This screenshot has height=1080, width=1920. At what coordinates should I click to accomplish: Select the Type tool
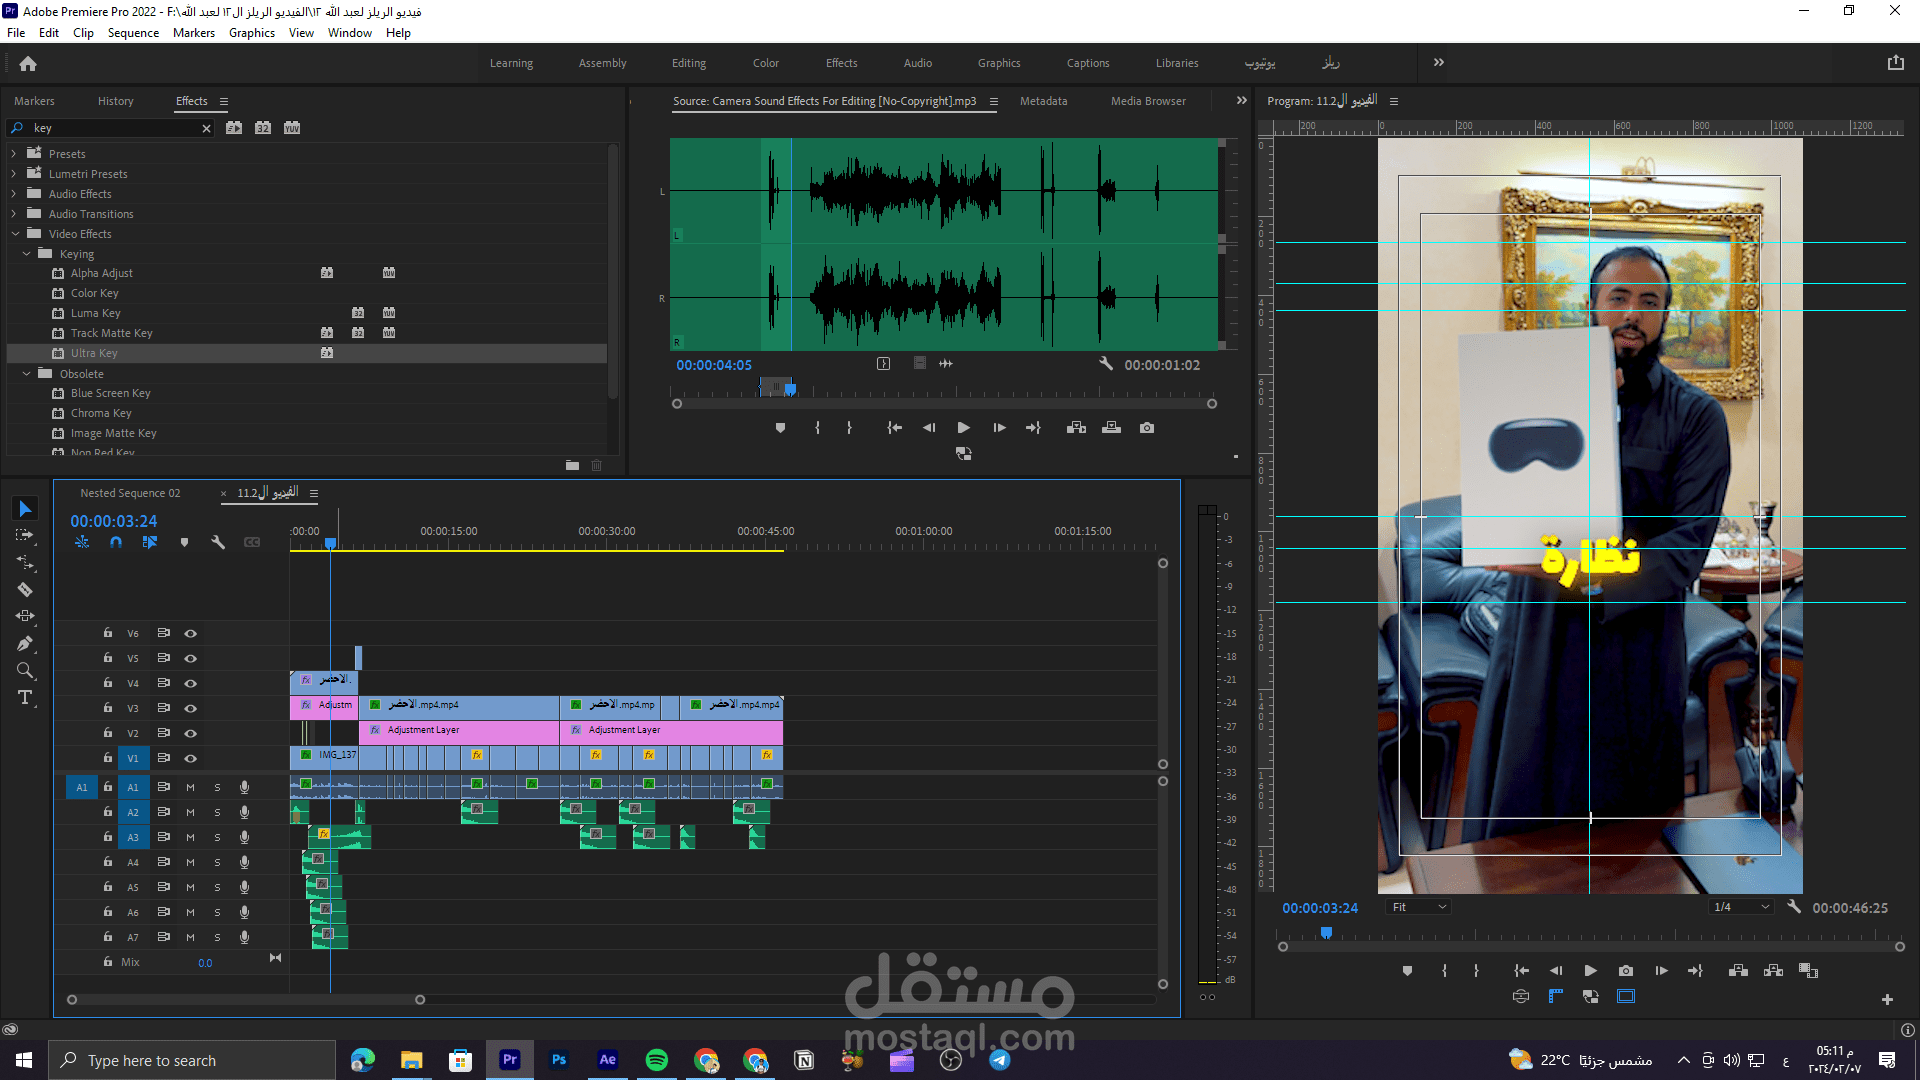point(25,698)
